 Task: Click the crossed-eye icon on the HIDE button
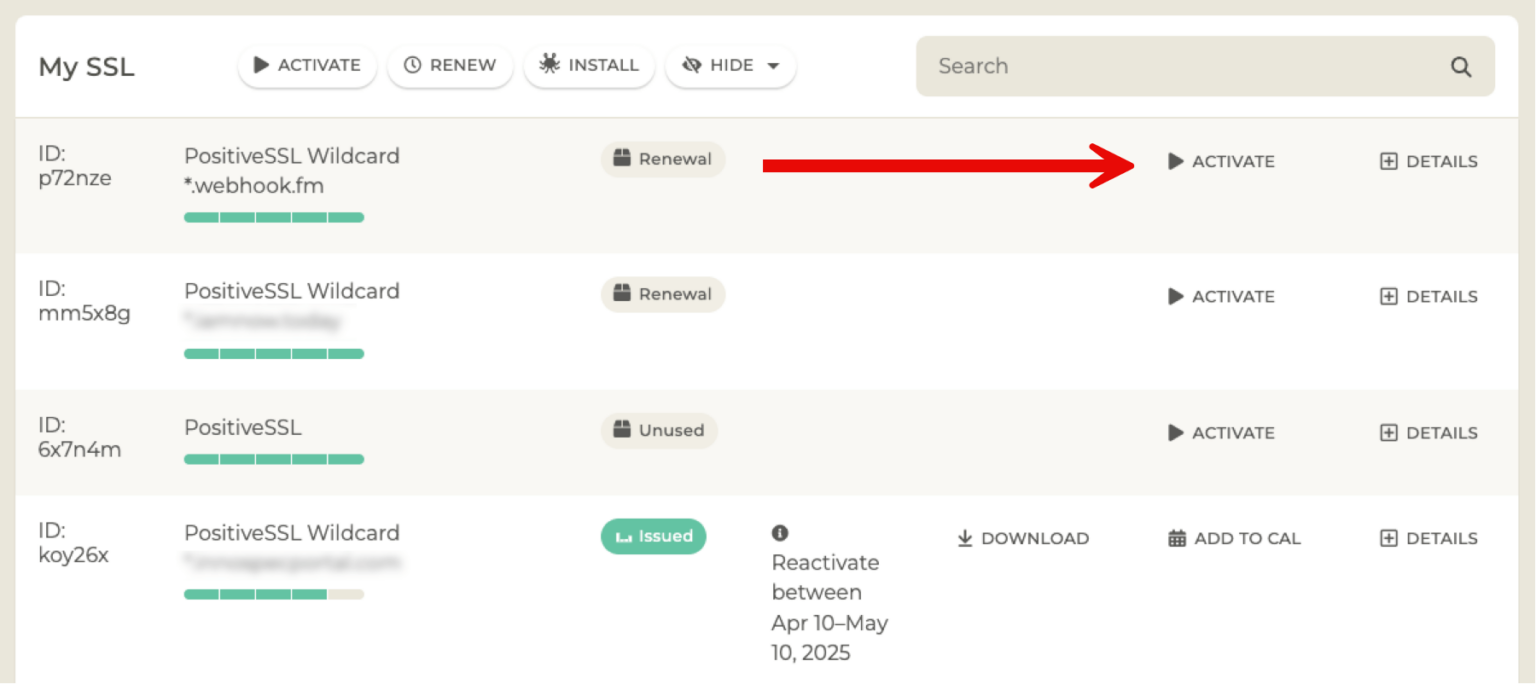pyautogui.click(x=691, y=64)
